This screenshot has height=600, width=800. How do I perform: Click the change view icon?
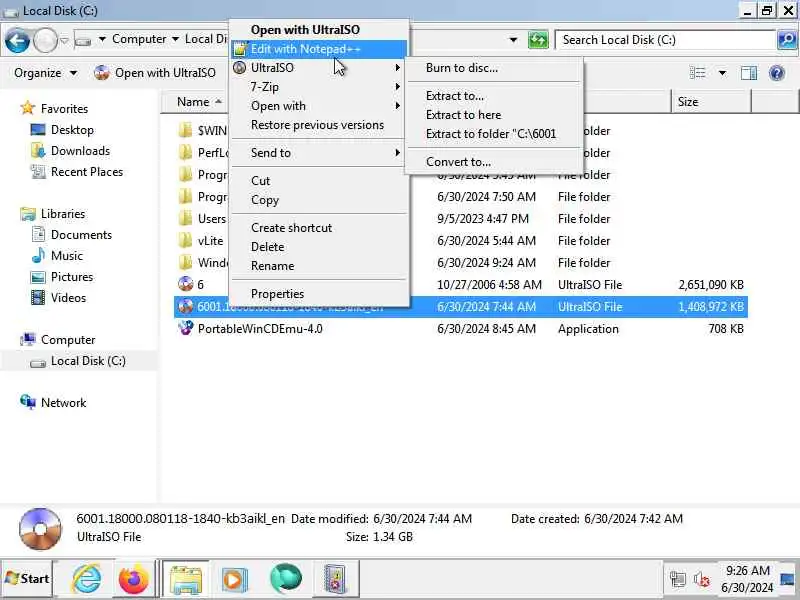[x=697, y=73]
